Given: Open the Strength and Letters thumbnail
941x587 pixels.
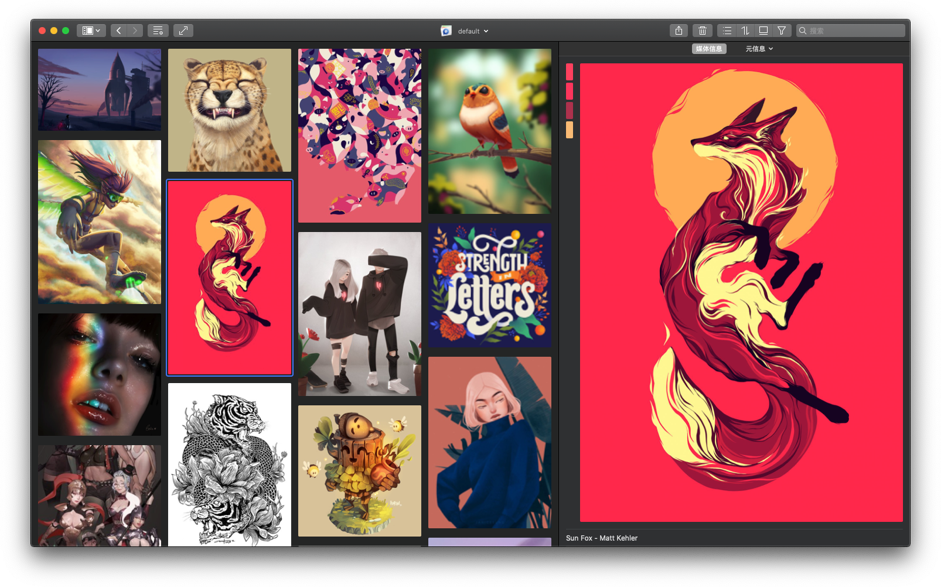Looking at the screenshot, I should [x=490, y=286].
